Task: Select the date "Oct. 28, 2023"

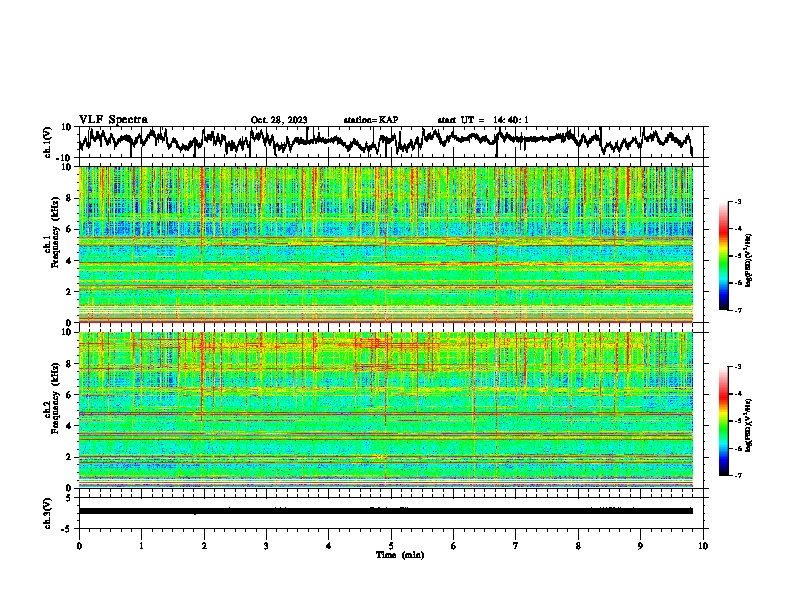Action: tap(279, 120)
